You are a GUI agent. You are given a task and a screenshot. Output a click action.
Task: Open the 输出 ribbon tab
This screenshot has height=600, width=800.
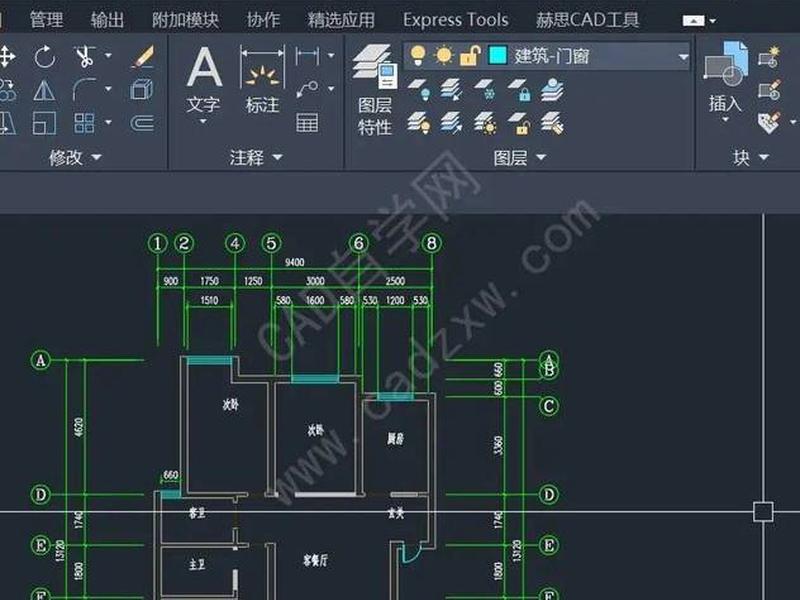(107, 20)
